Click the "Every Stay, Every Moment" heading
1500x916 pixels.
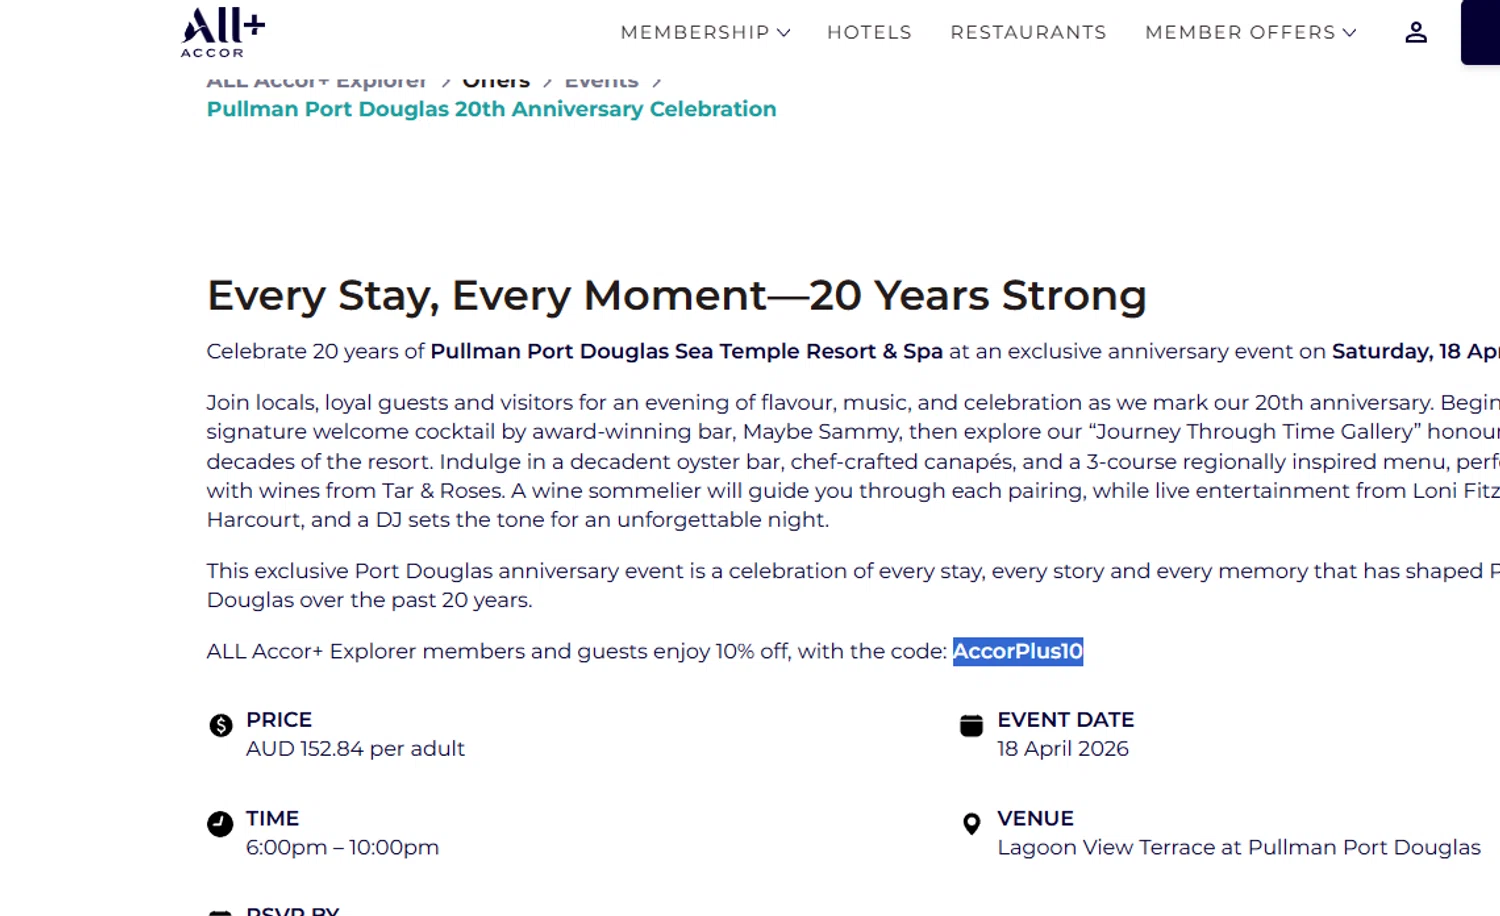pyautogui.click(x=676, y=295)
